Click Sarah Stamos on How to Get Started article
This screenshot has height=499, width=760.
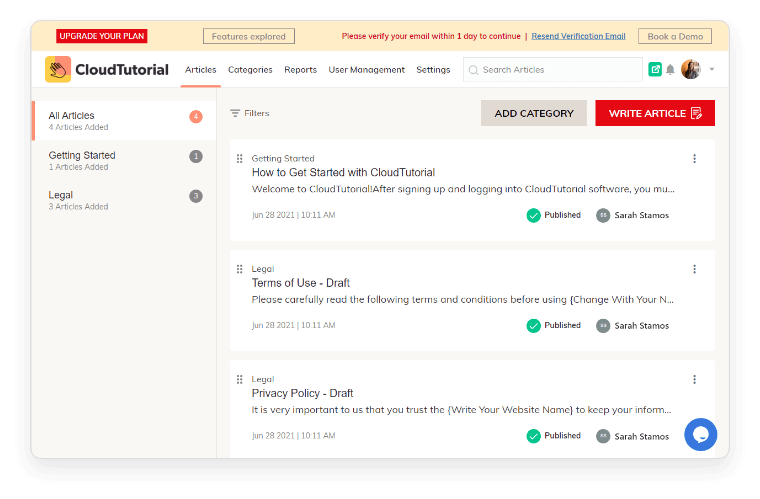pyautogui.click(x=641, y=215)
